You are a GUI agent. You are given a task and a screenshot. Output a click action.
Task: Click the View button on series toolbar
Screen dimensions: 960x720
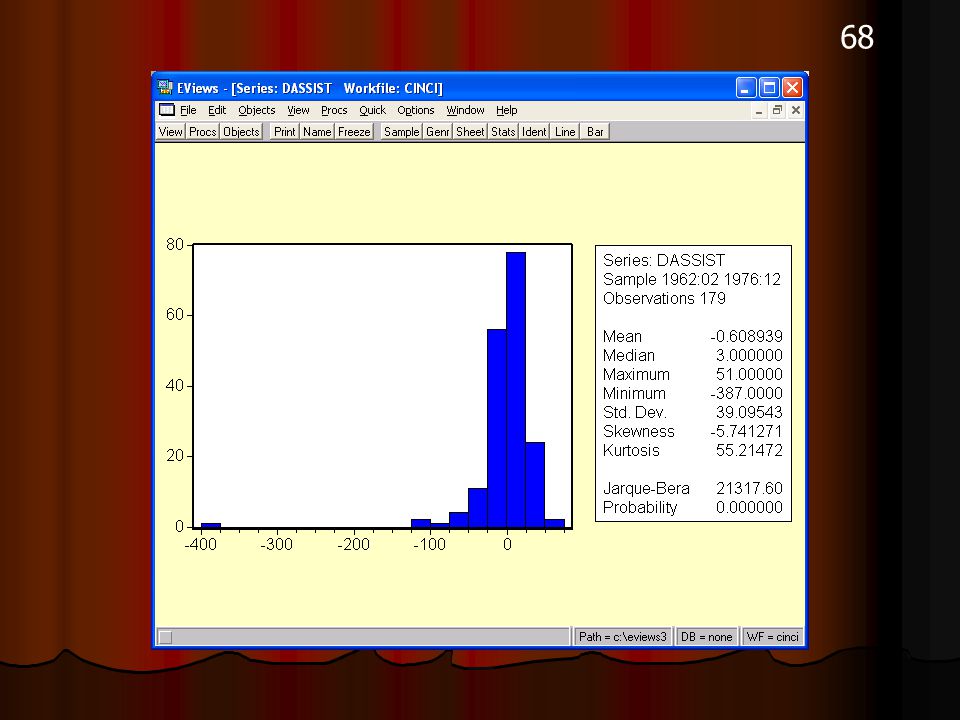171,132
